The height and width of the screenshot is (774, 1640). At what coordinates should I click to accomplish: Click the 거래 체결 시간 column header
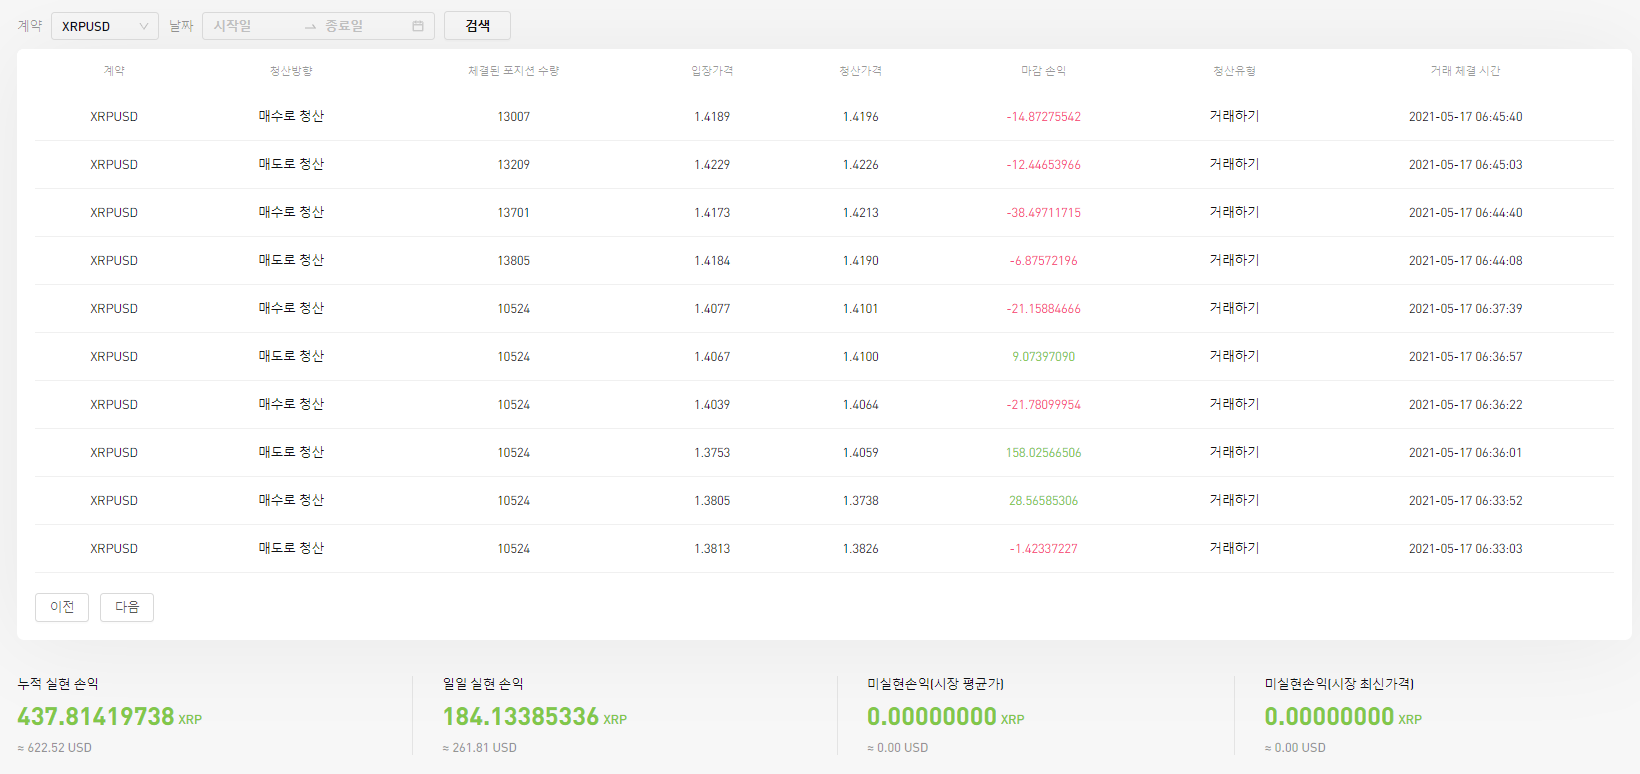(1465, 71)
